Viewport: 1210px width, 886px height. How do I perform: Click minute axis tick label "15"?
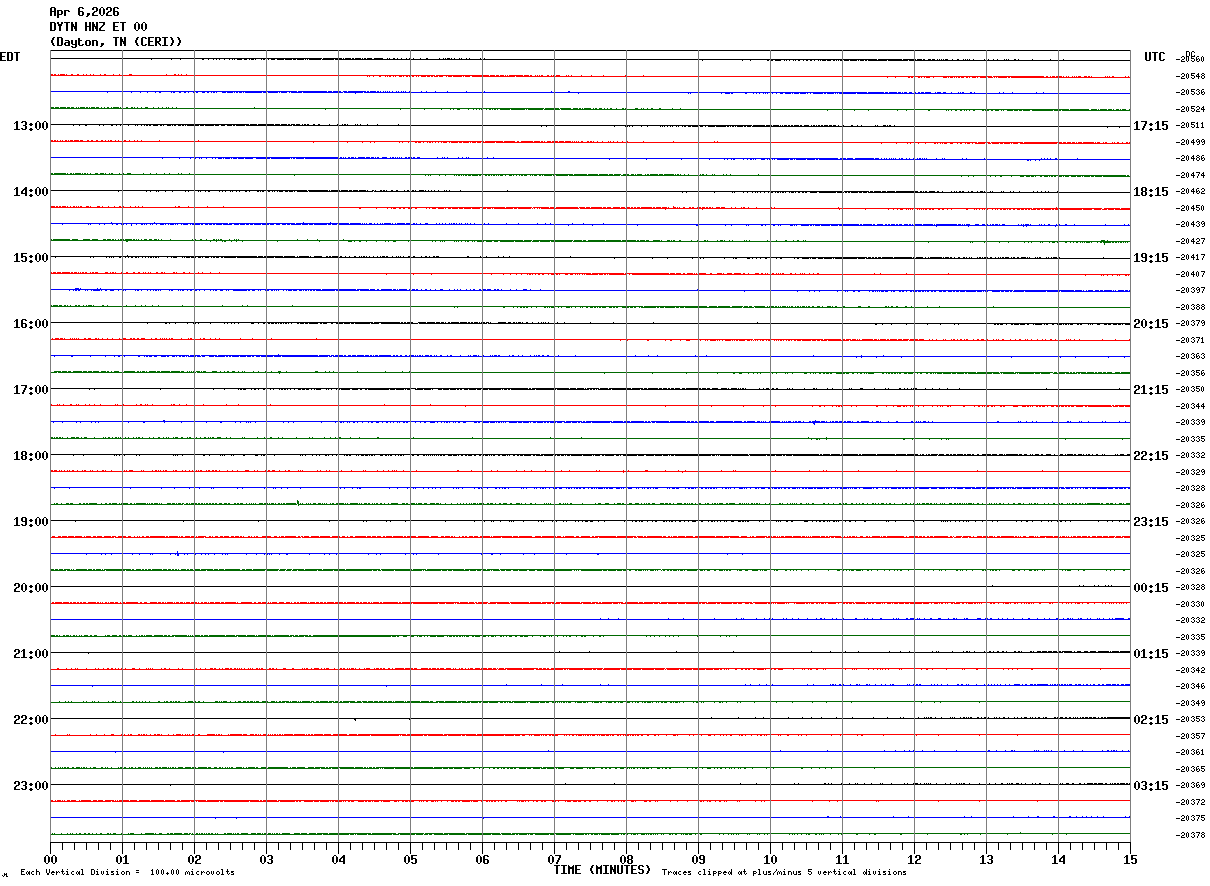click(1130, 860)
